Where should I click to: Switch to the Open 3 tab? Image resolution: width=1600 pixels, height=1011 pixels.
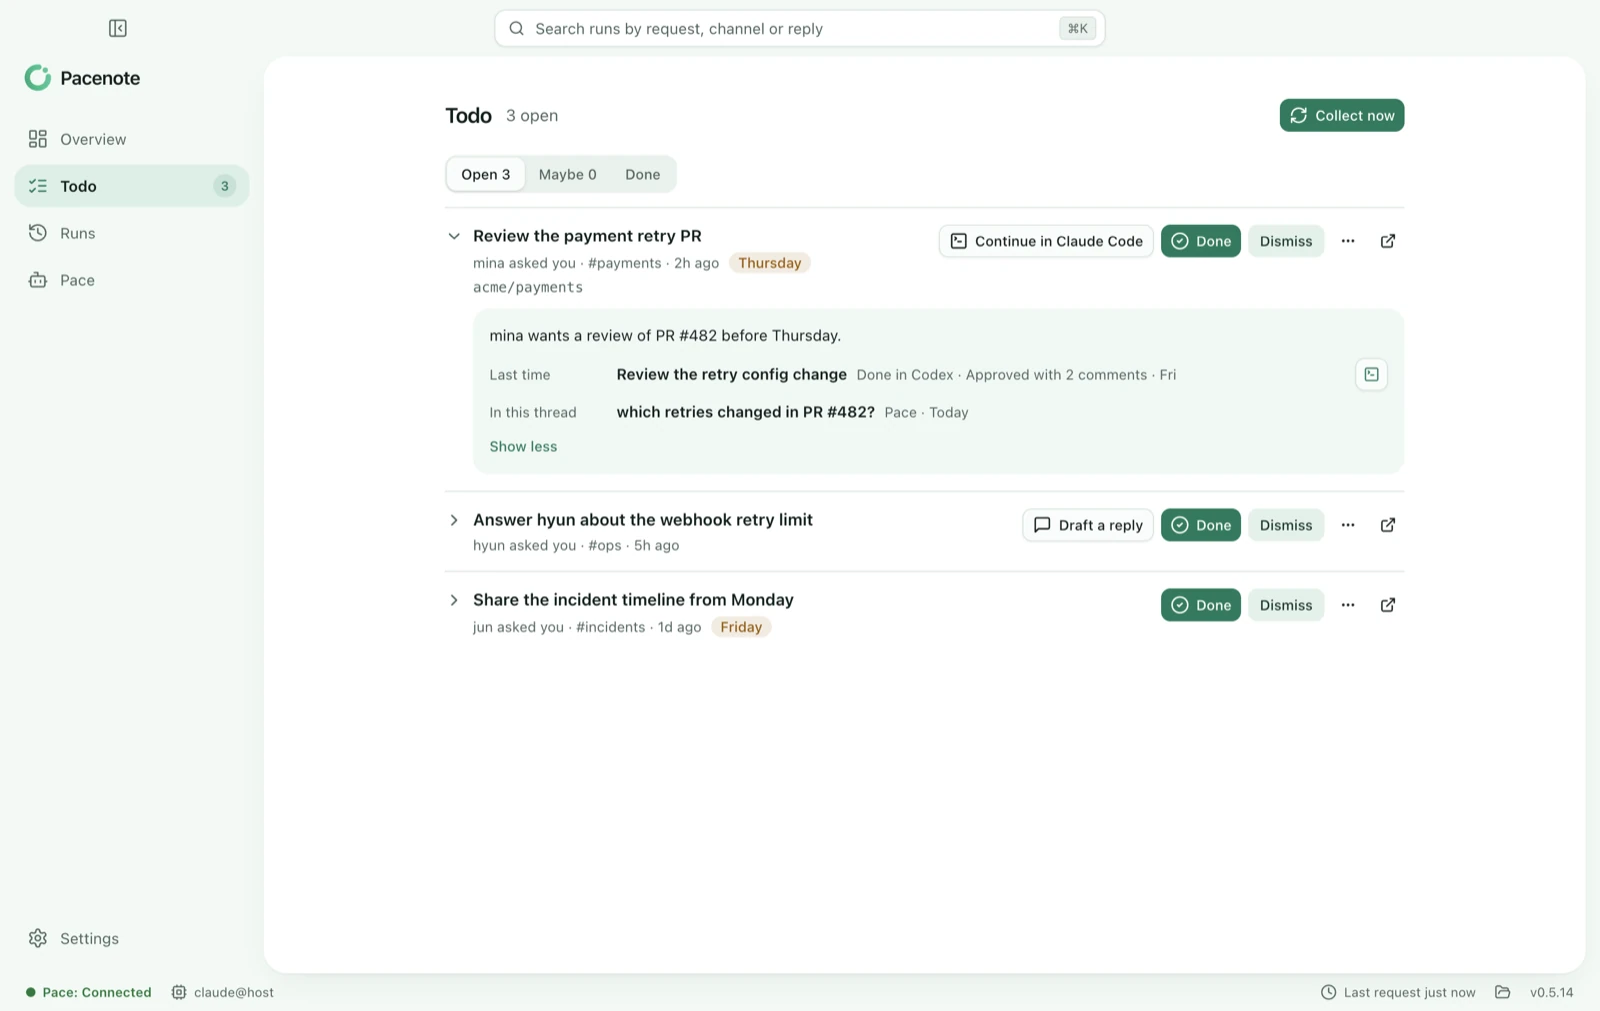coord(485,174)
